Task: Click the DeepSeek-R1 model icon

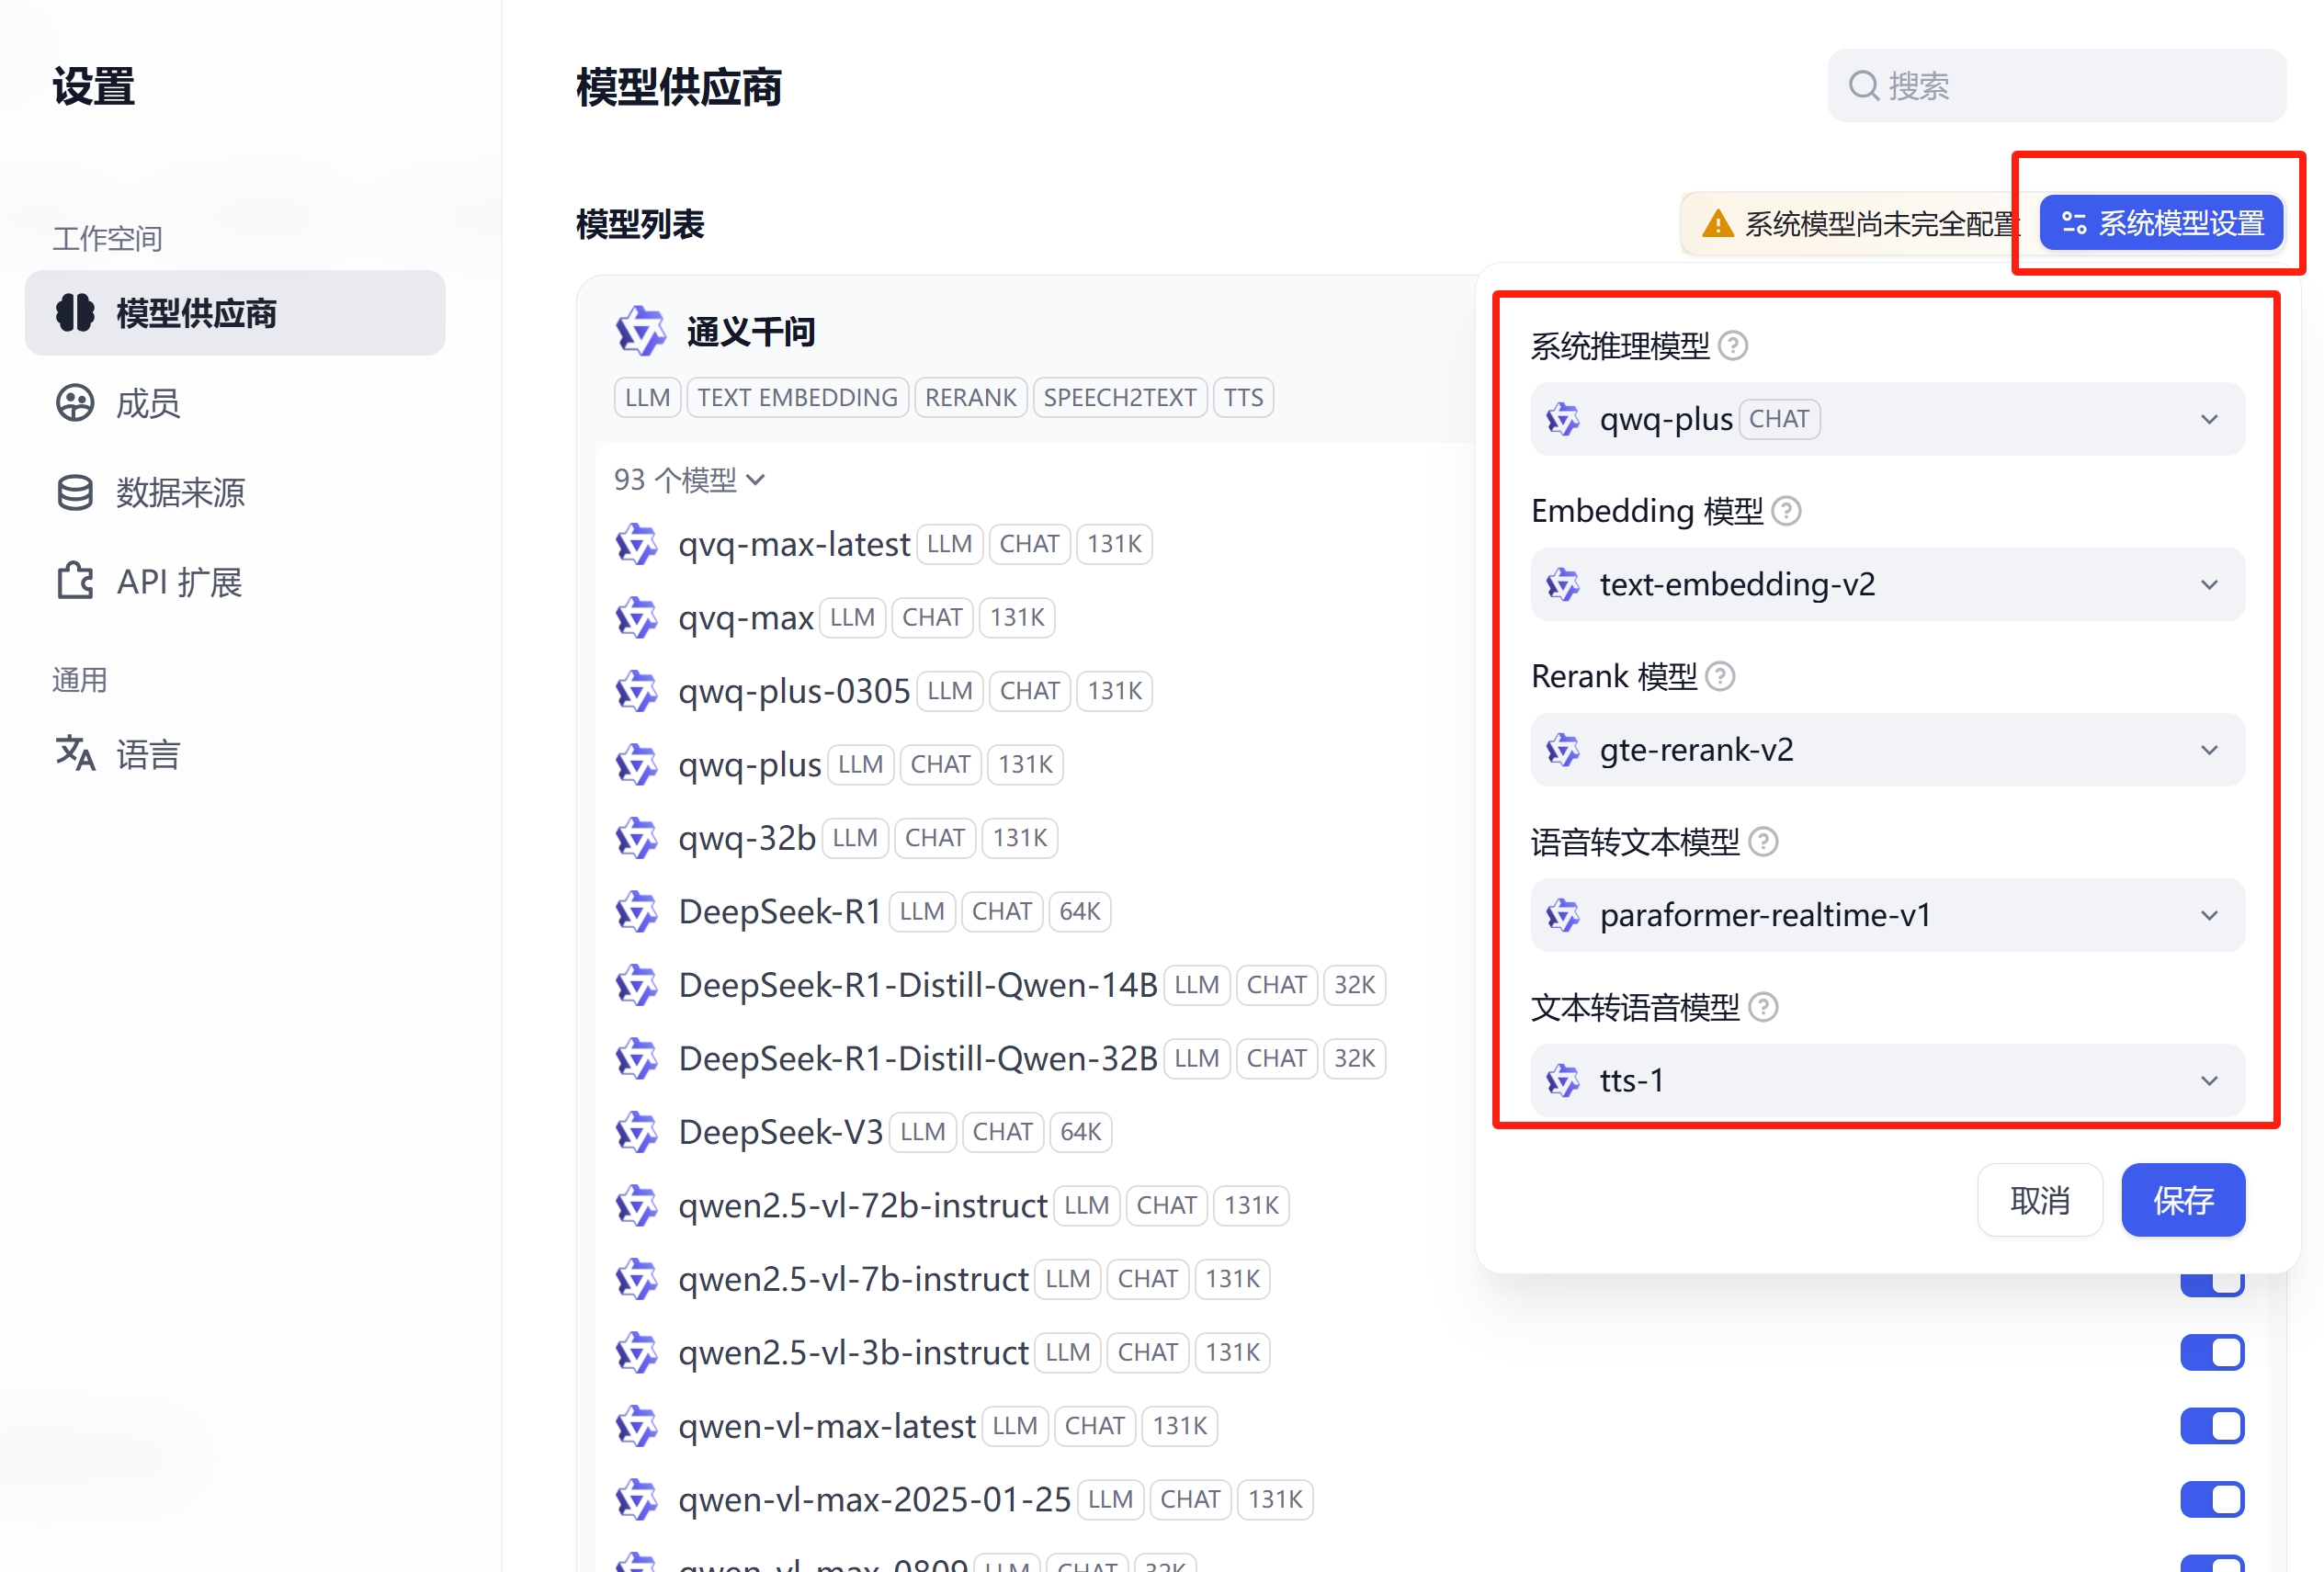Action: click(636, 912)
